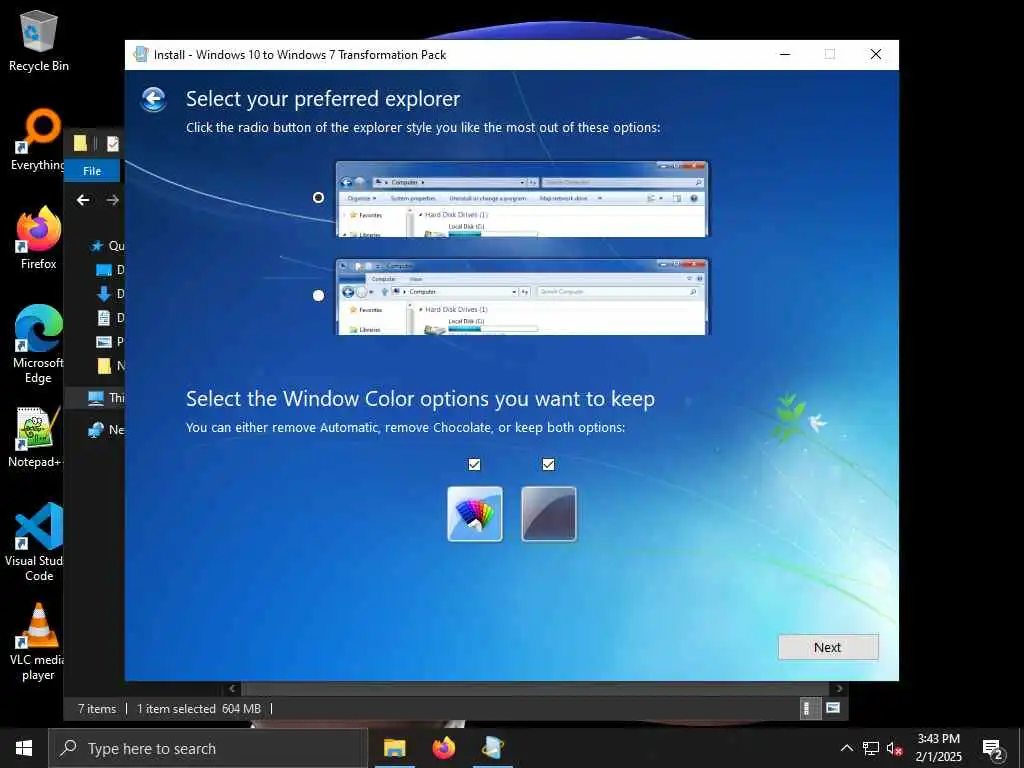
Task: Open the Firefox desktop shortcut
Action: [39, 239]
